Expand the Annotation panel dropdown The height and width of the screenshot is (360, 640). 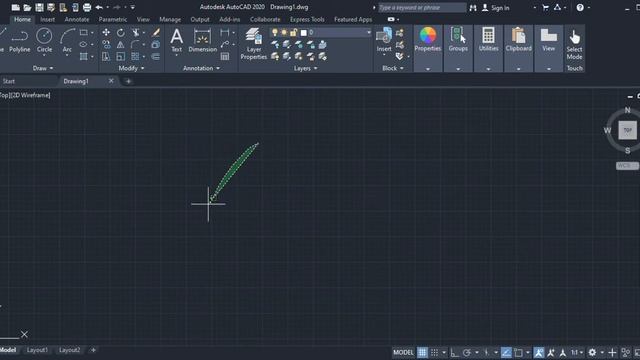[x=201, y=68]
